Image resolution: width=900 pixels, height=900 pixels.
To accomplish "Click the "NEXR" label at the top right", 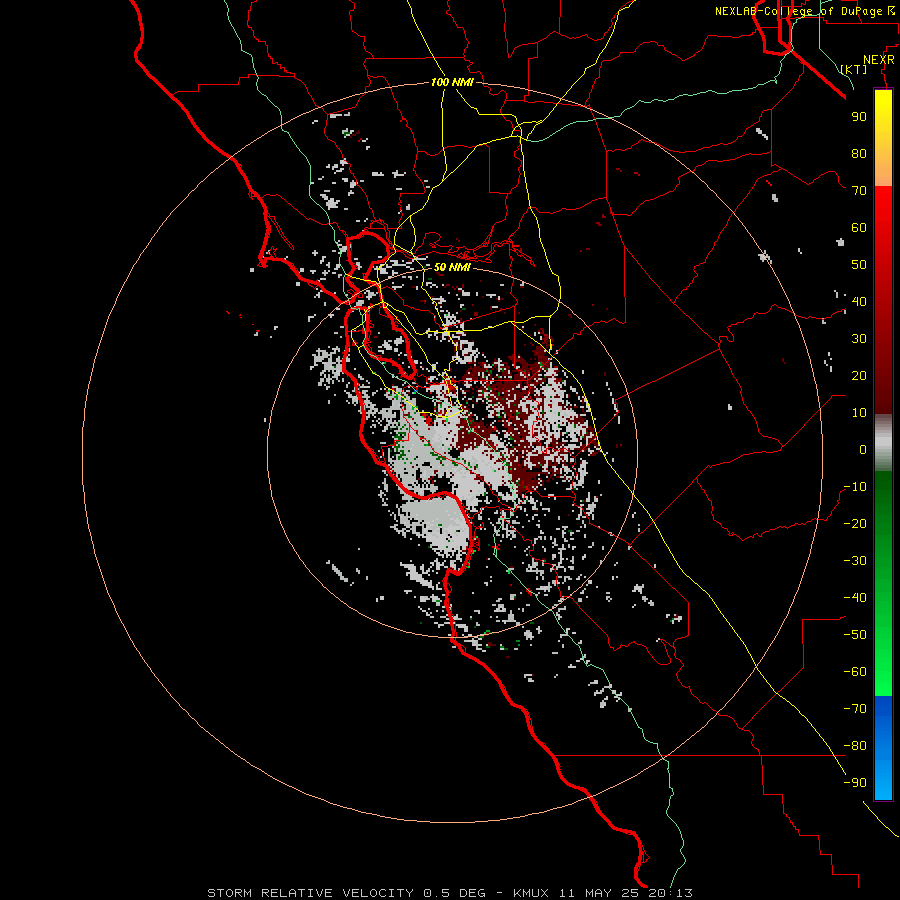I will pos(879,60).
